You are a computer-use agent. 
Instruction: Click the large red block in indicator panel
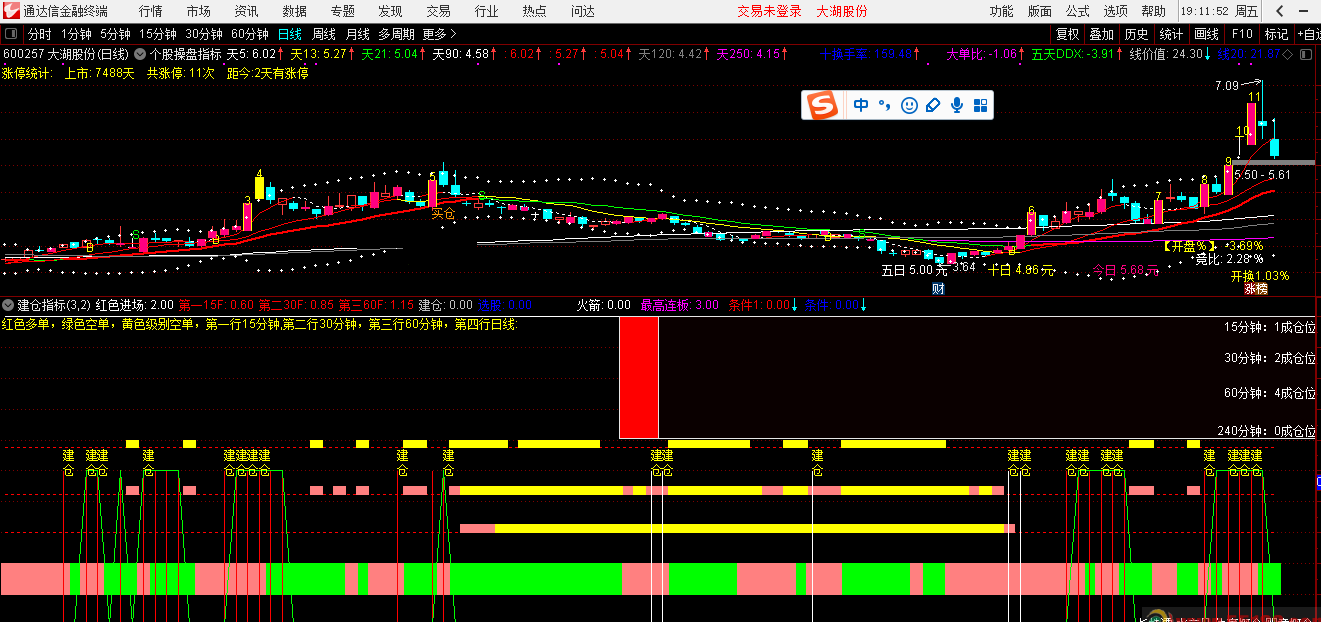click(x=638, y=377)
